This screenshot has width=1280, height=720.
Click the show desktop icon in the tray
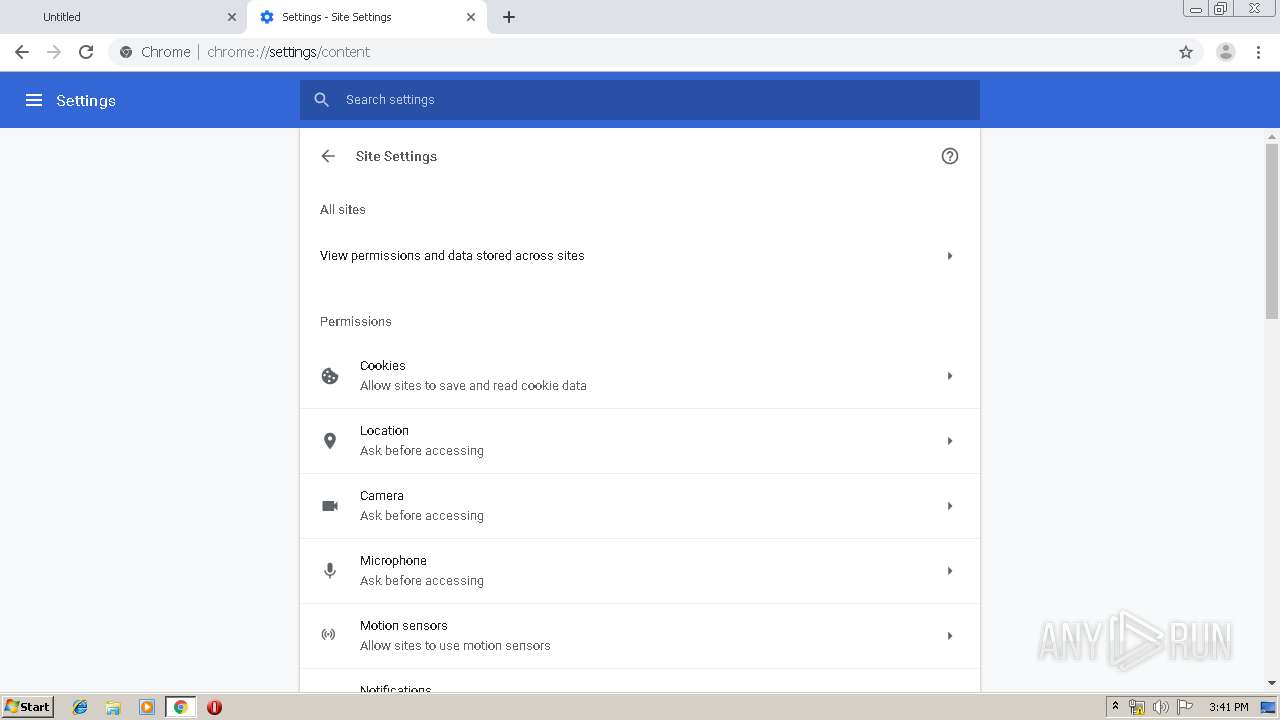pyautogui.click(x=1268, y=707)
